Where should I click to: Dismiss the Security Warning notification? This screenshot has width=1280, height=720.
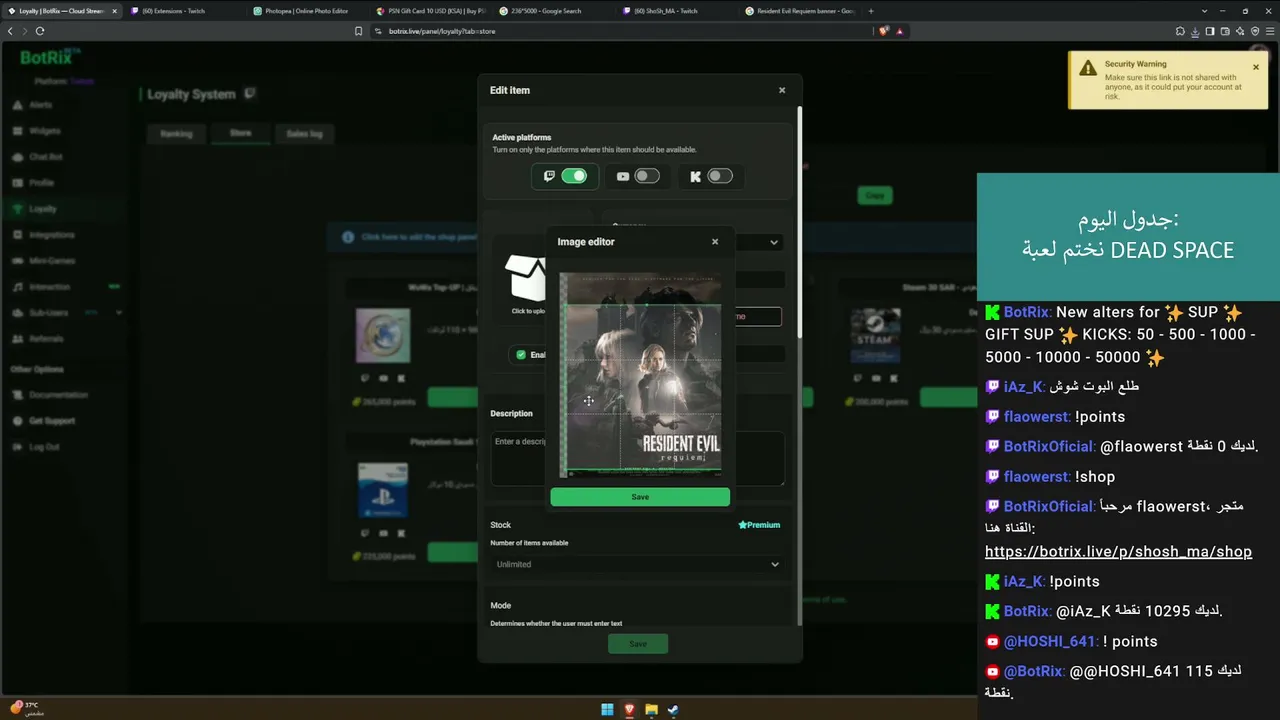point(1256,68)
